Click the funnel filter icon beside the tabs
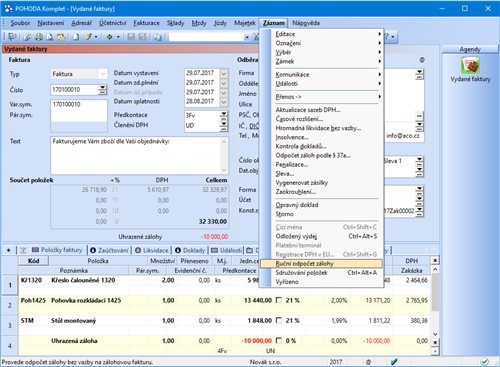 tap(23, 250)
